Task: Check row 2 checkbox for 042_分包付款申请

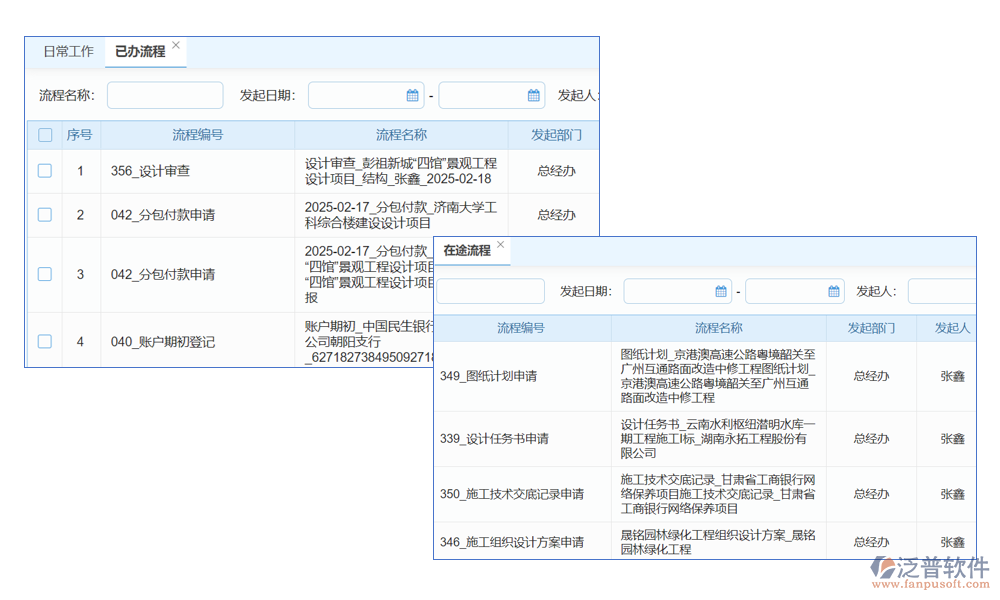Action: pyautogui.click(x=45, y=215)
